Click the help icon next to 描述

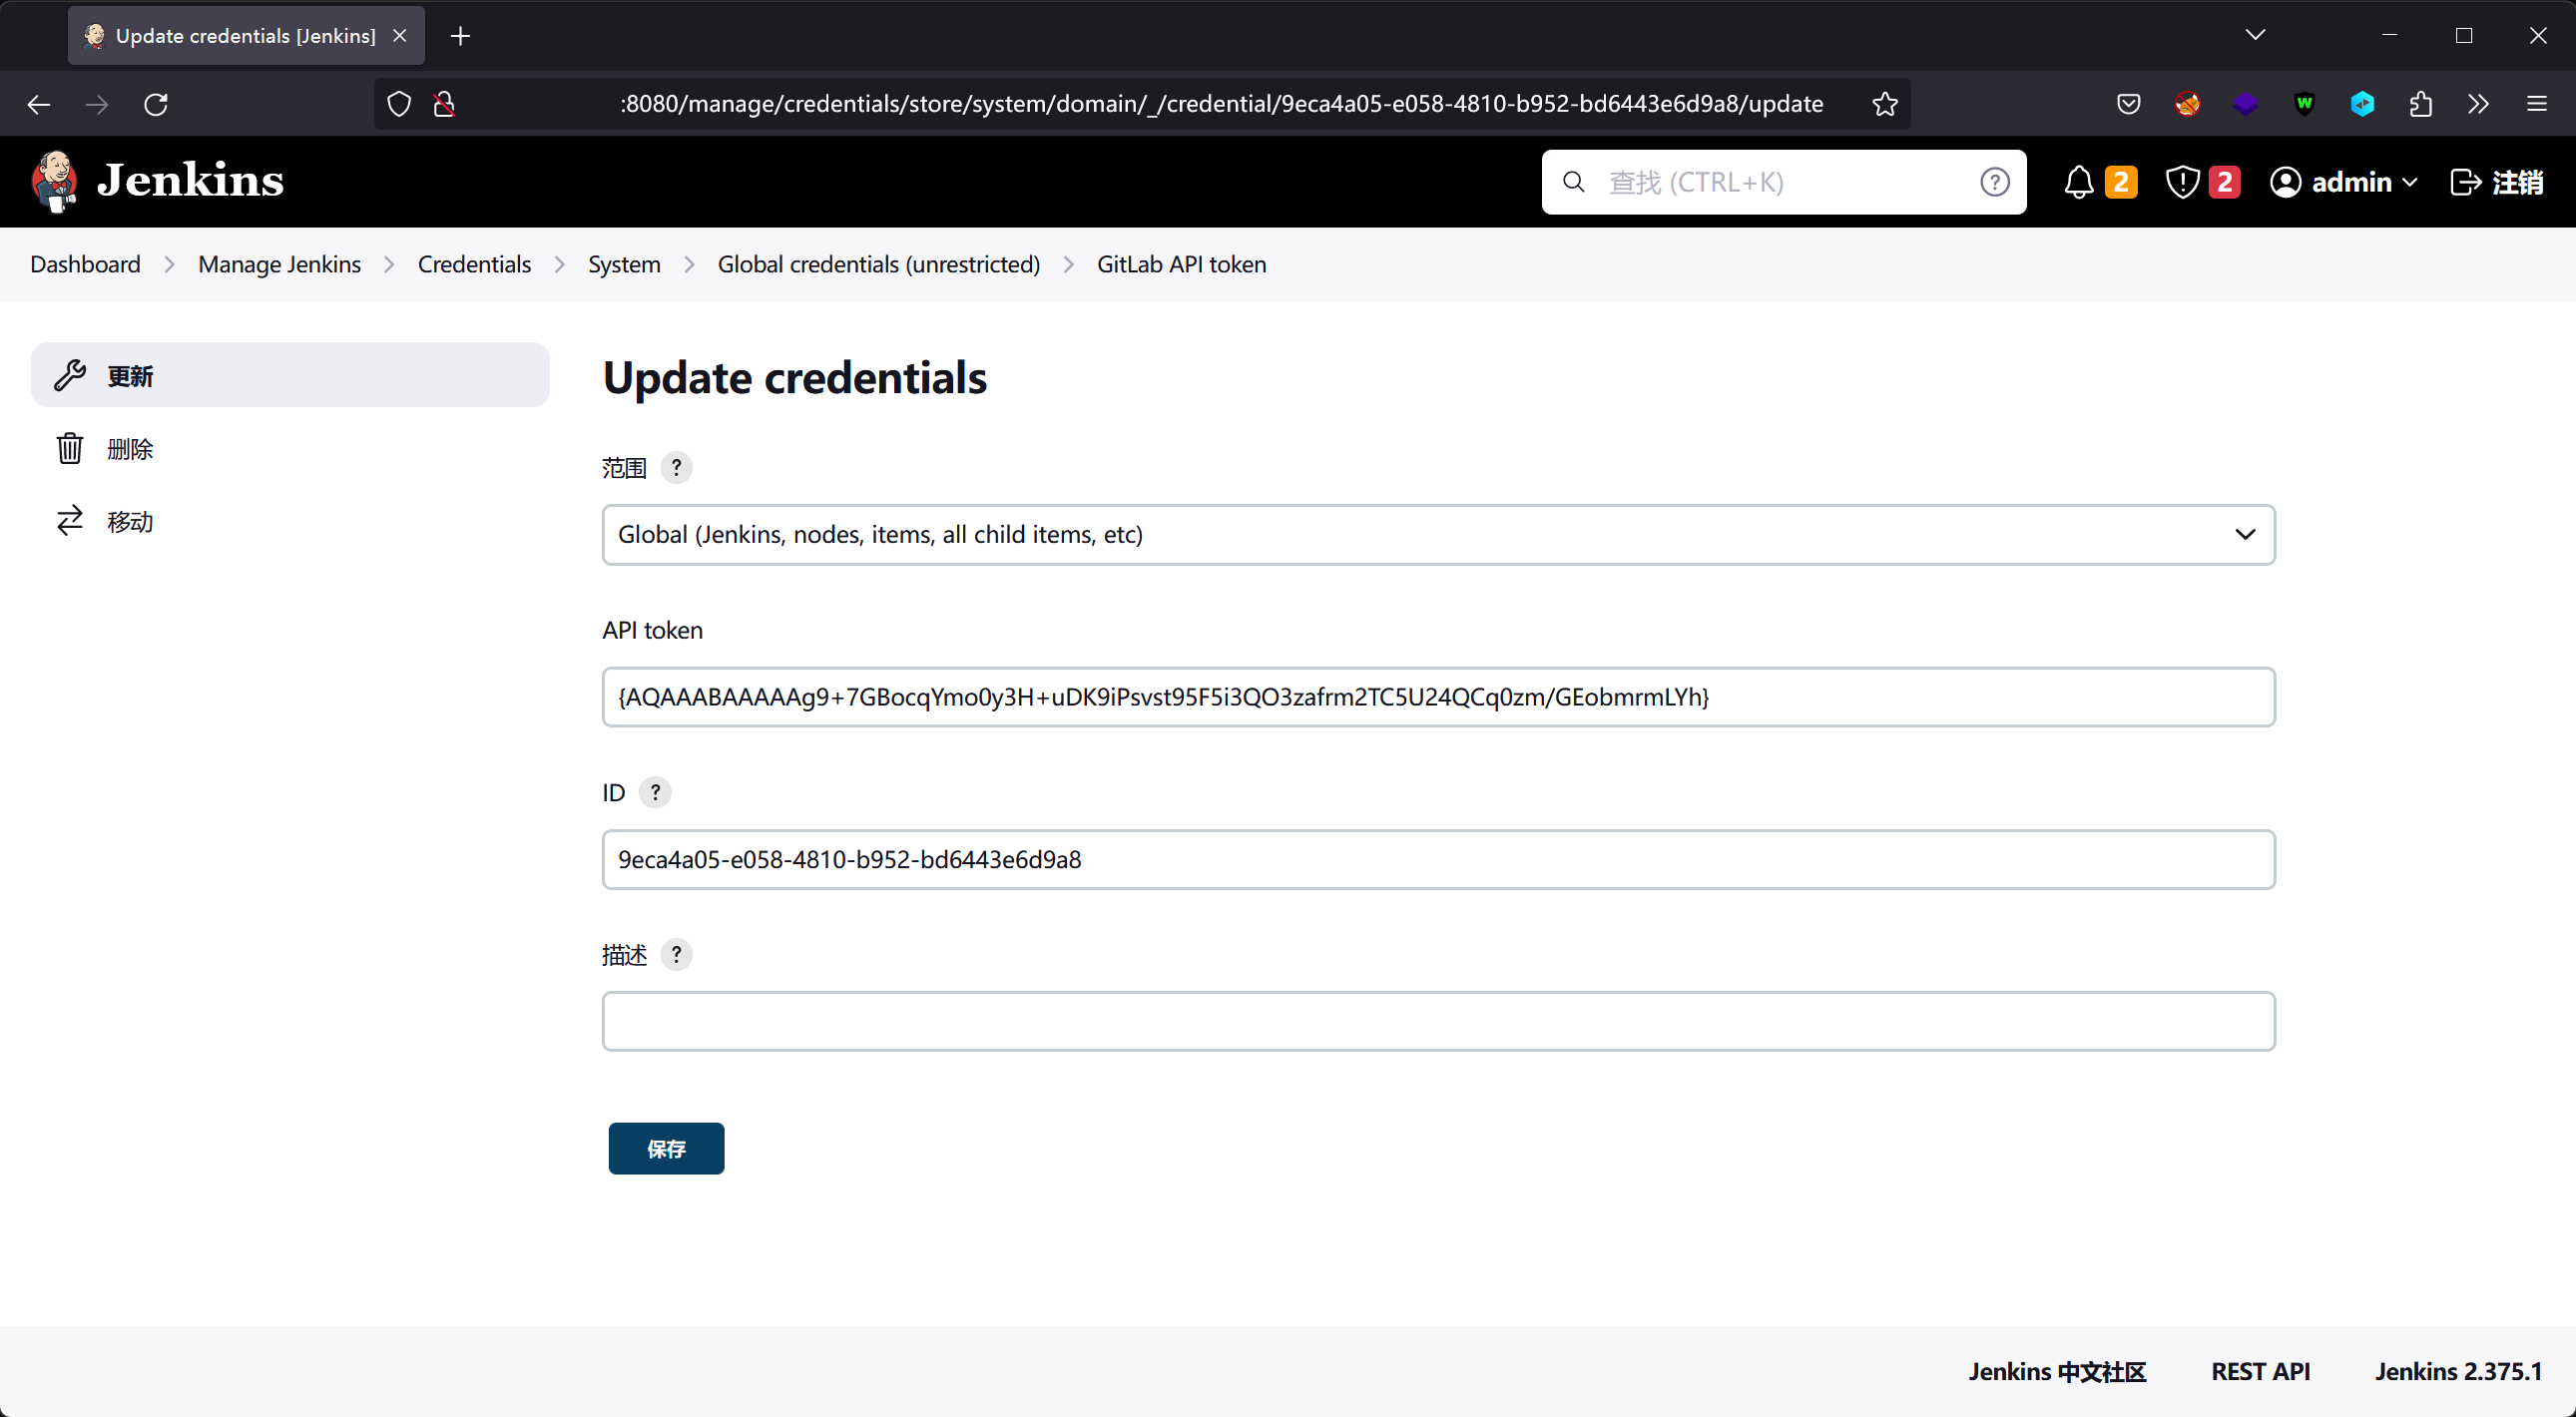[x=676, y=954]
